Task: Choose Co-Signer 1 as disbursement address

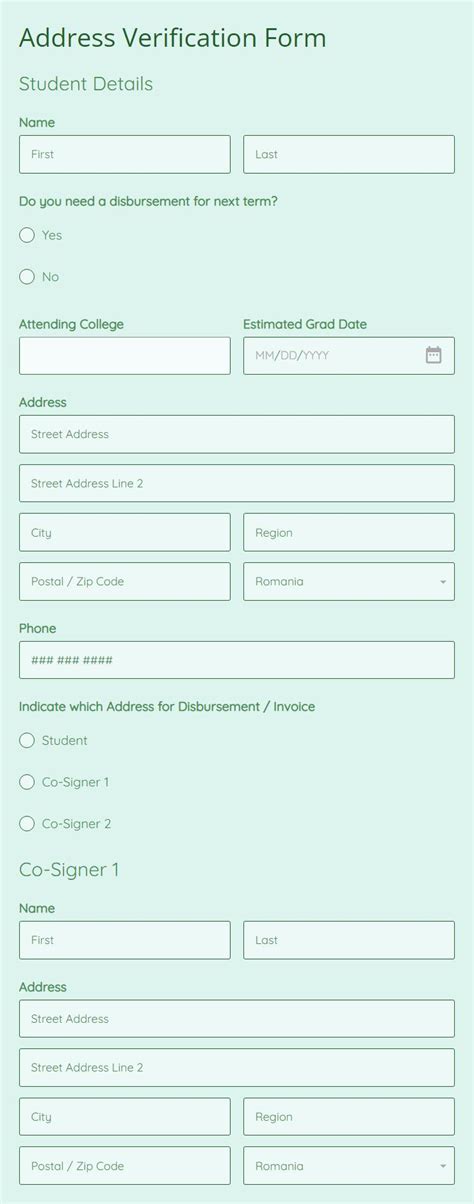Action: coord(27,782)
